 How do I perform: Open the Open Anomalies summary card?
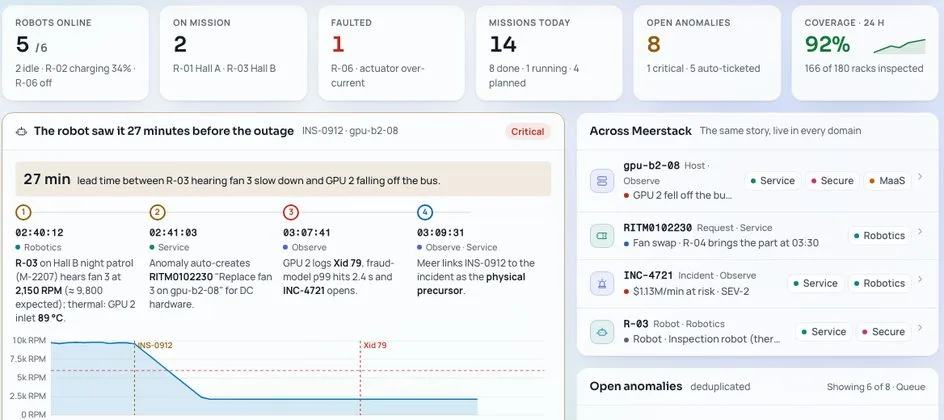pos(707,53)
